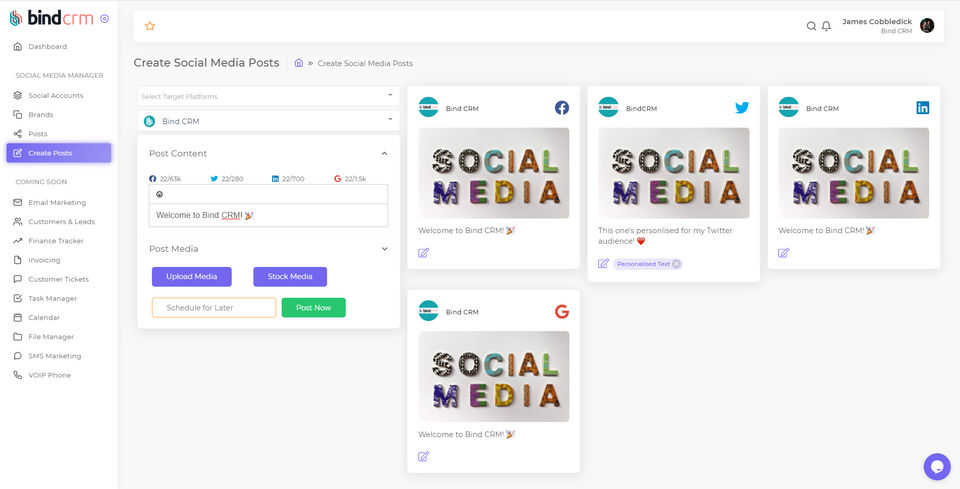
Task: Click Schedule for Later button
Action: pyautogui.click(x=214, y=307)
